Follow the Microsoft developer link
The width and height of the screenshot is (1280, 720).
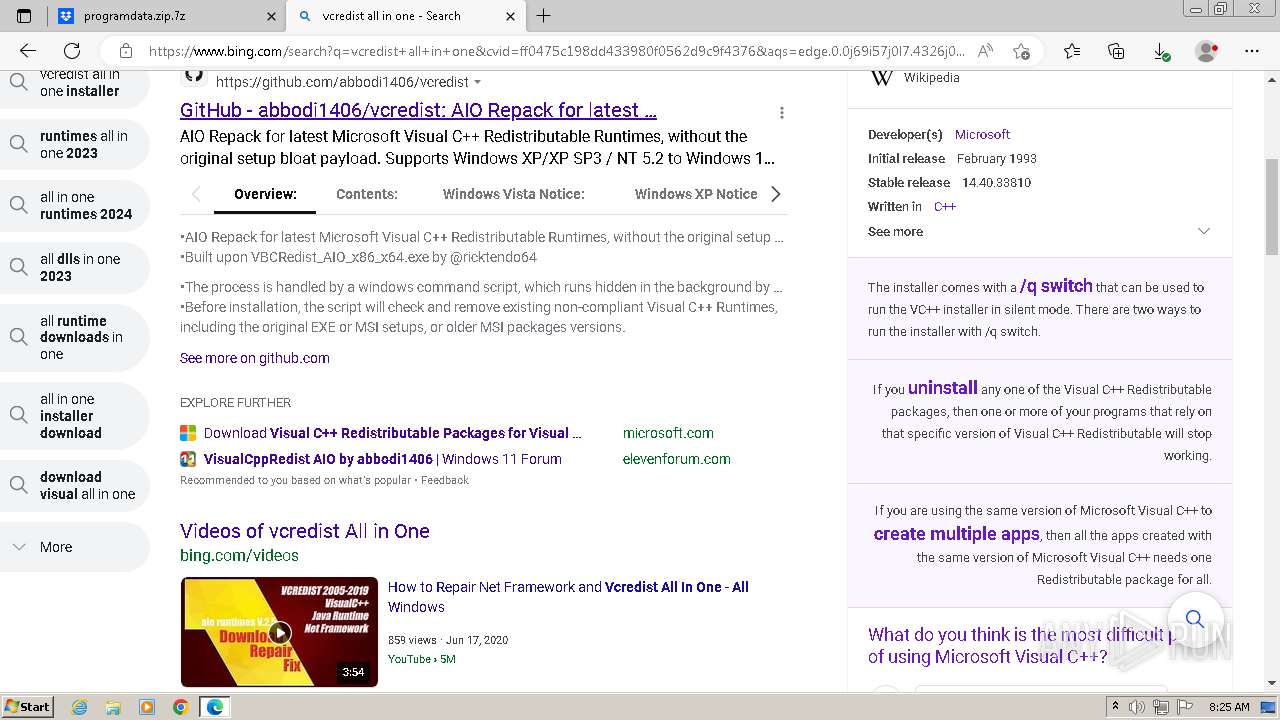point(982,134)
